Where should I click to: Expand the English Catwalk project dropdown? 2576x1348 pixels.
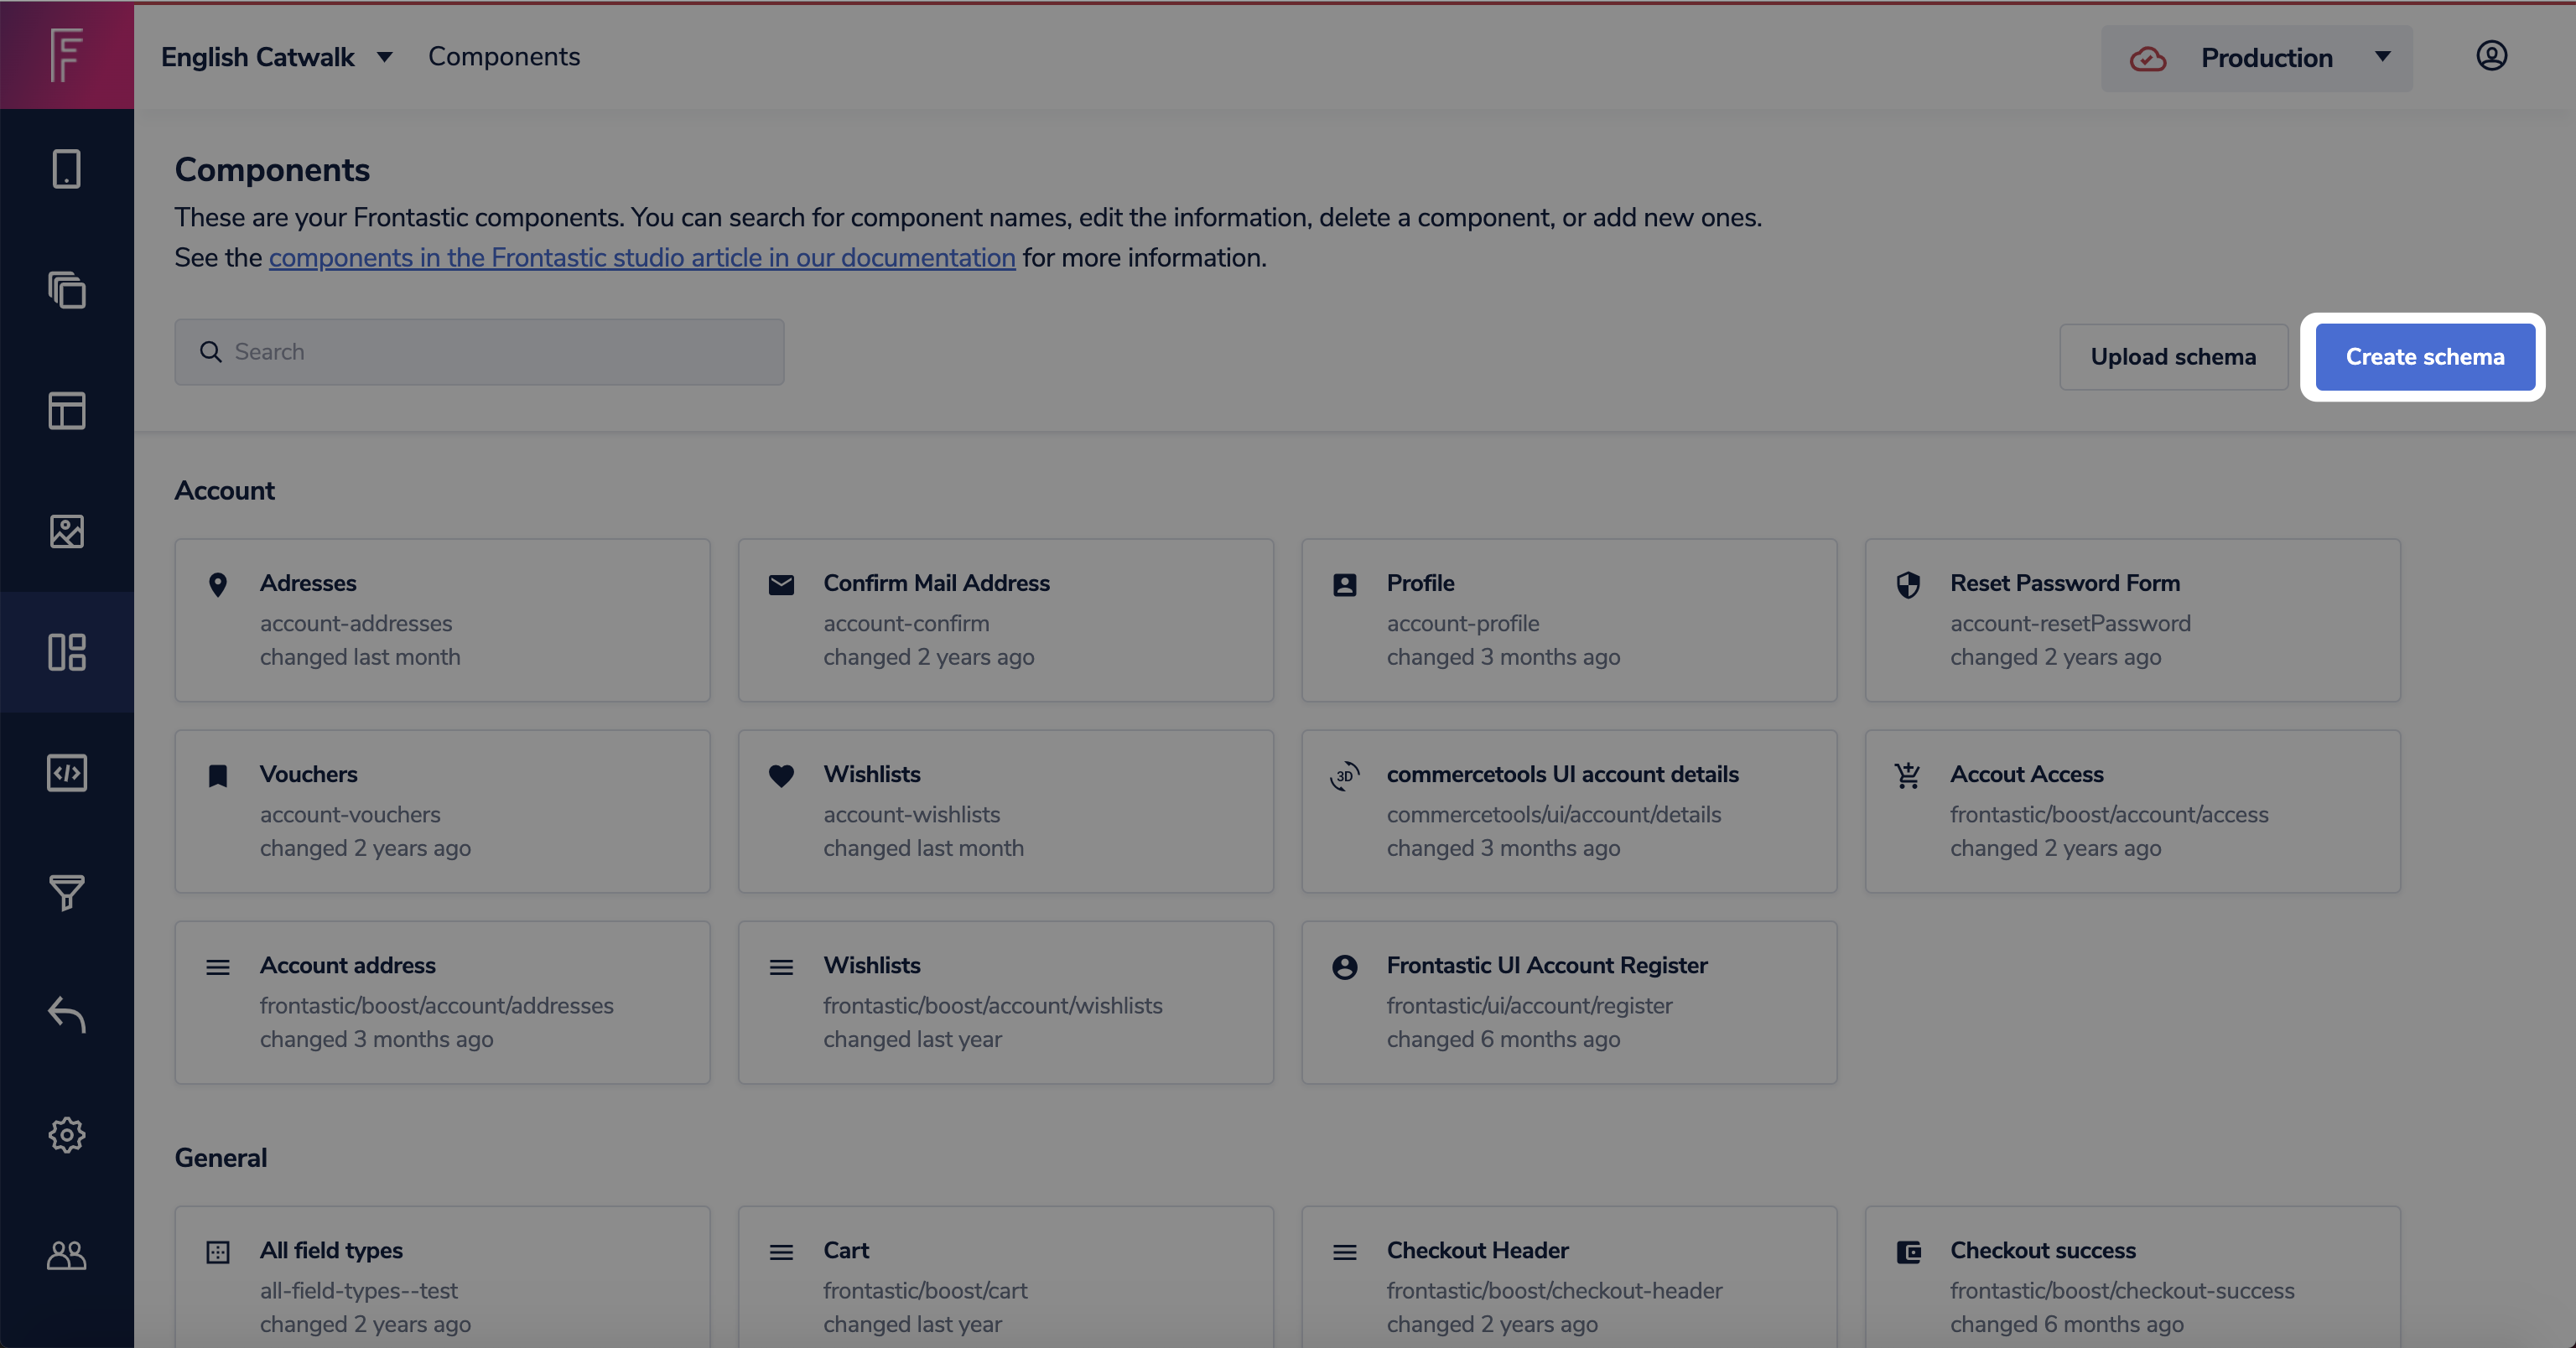click(x=277, y=57)
